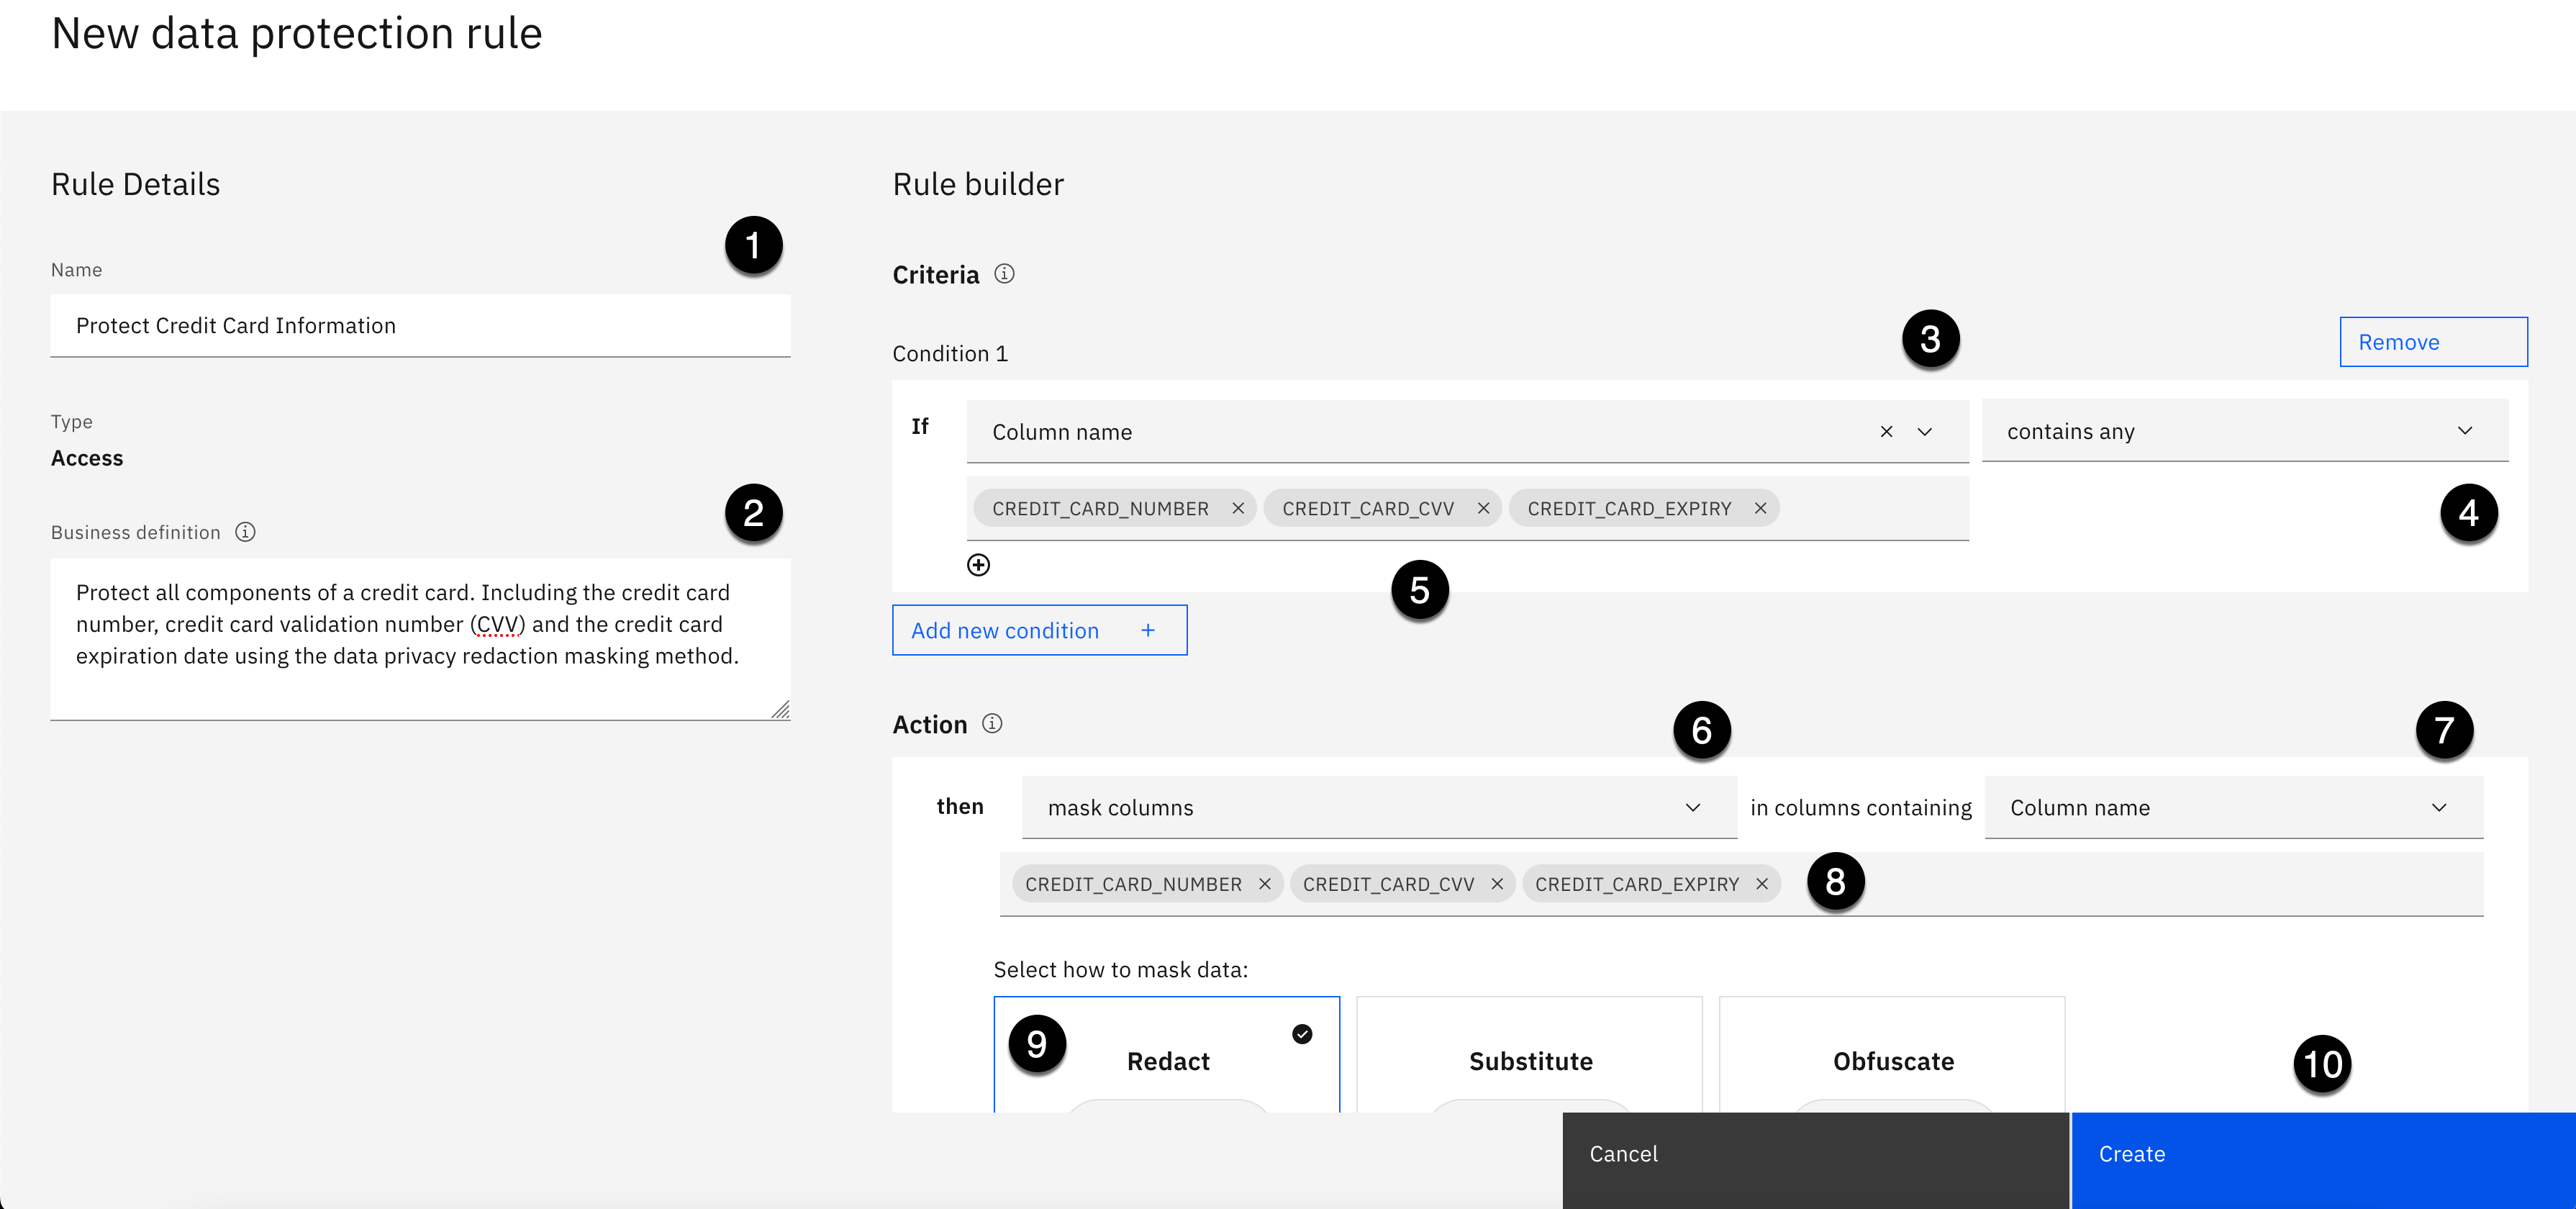2576x1209 pixels.
Task: Click the circled plus icon under condition tags
Action: coord(978,565)
